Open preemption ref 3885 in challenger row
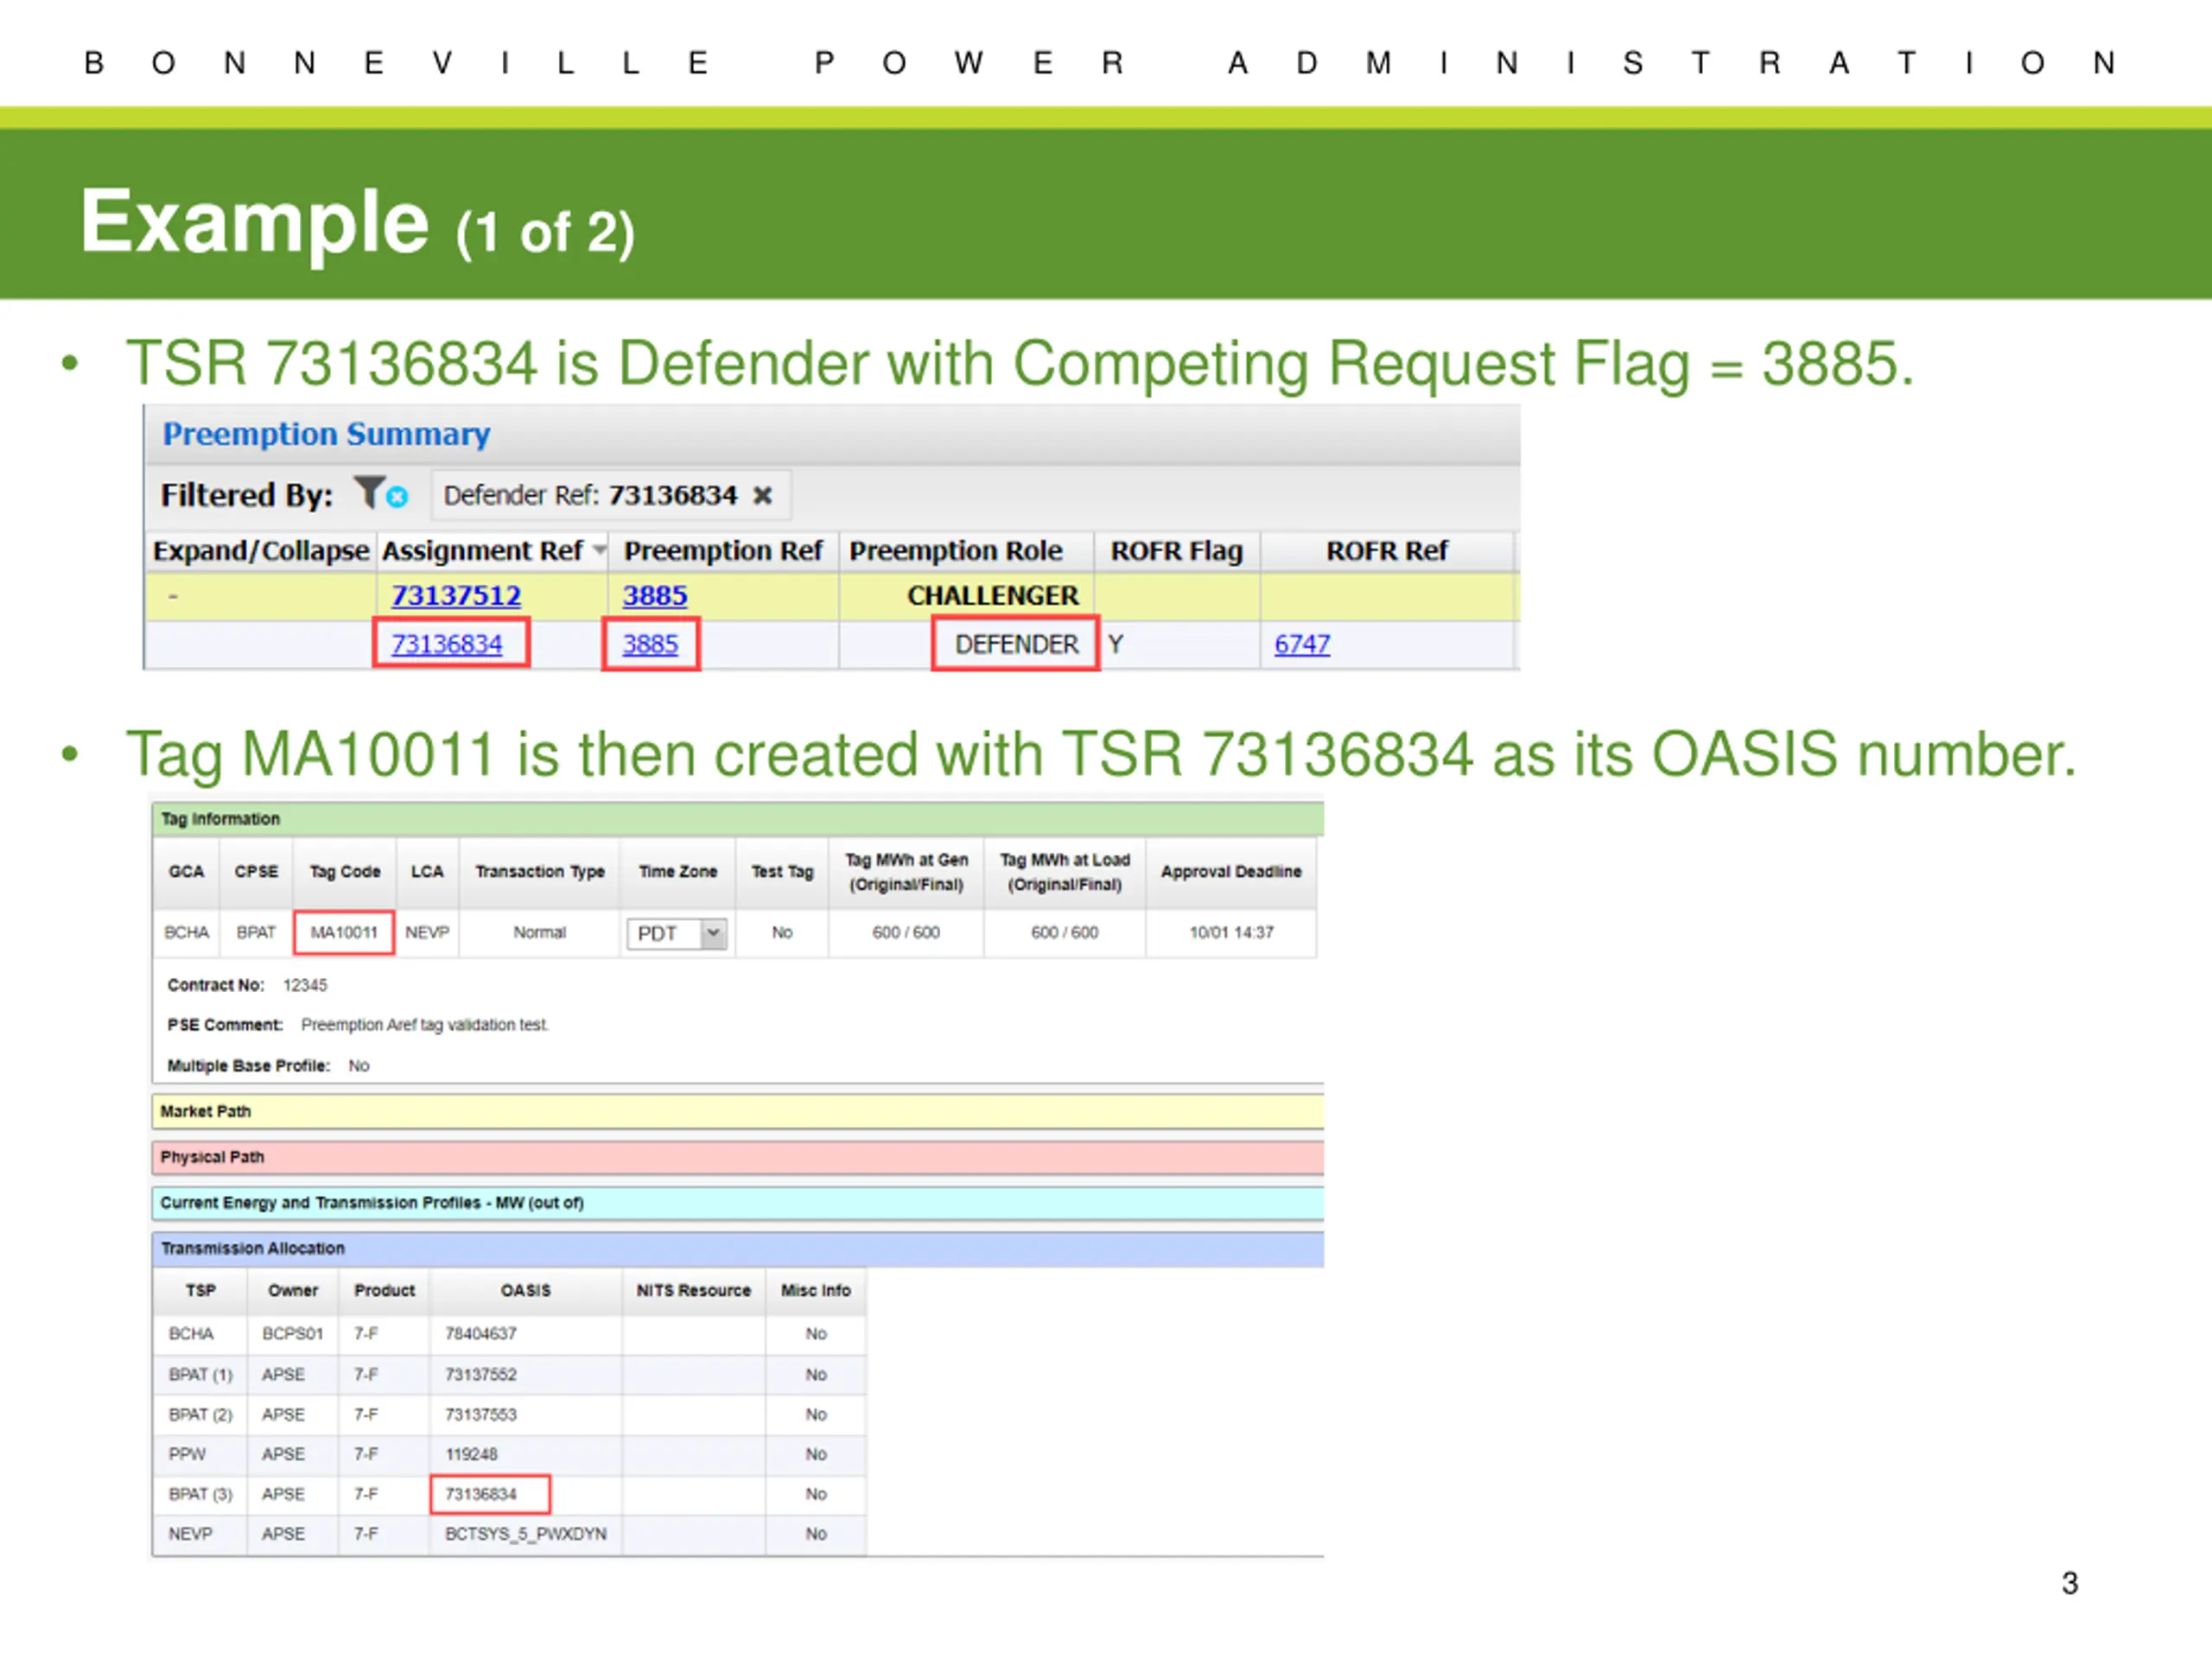 655,596
